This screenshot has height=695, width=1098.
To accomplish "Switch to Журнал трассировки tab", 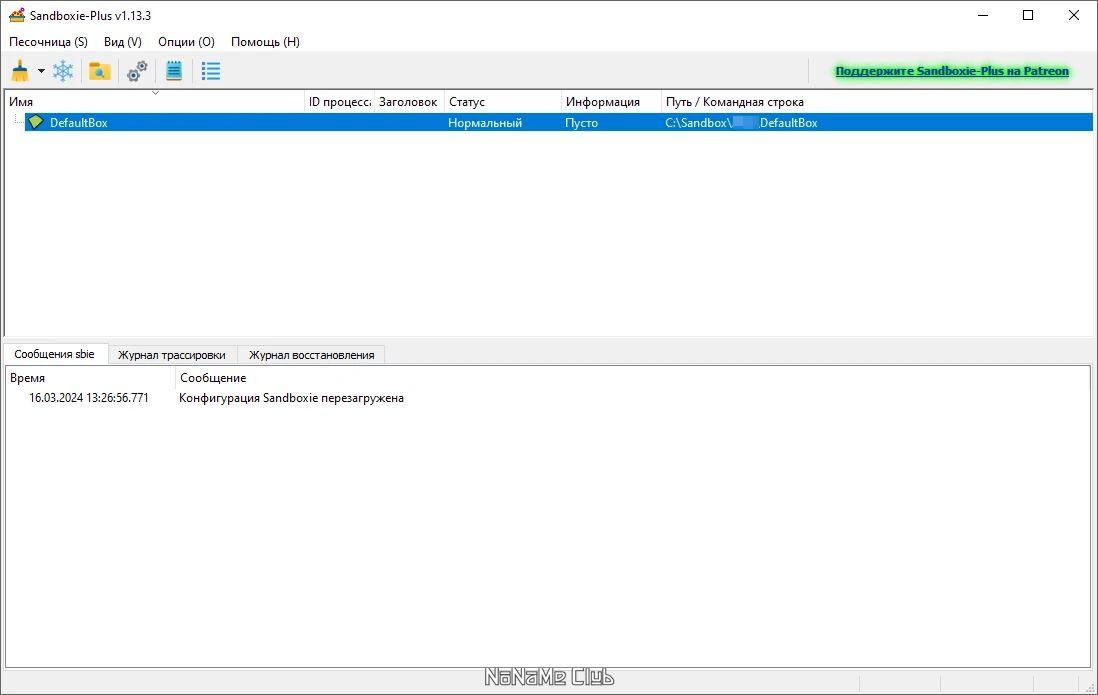I will point(172,355).
